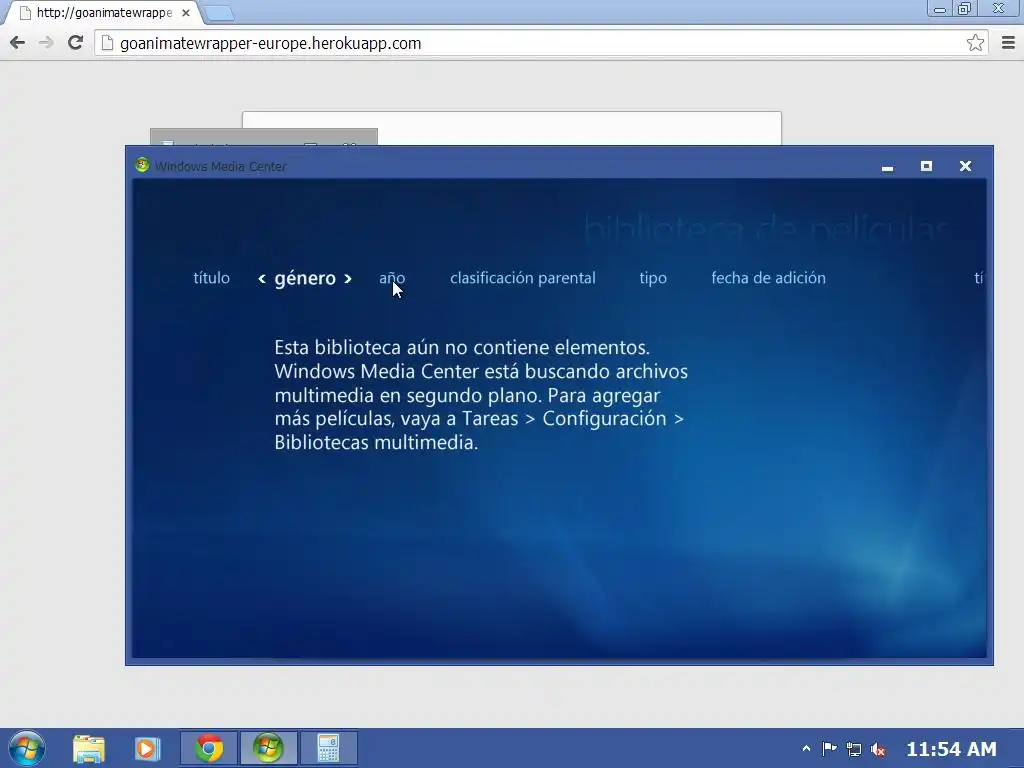Screen dimensions: 1024x768
Task: Go back in Chrome browser
Action: tap(18, 43)
